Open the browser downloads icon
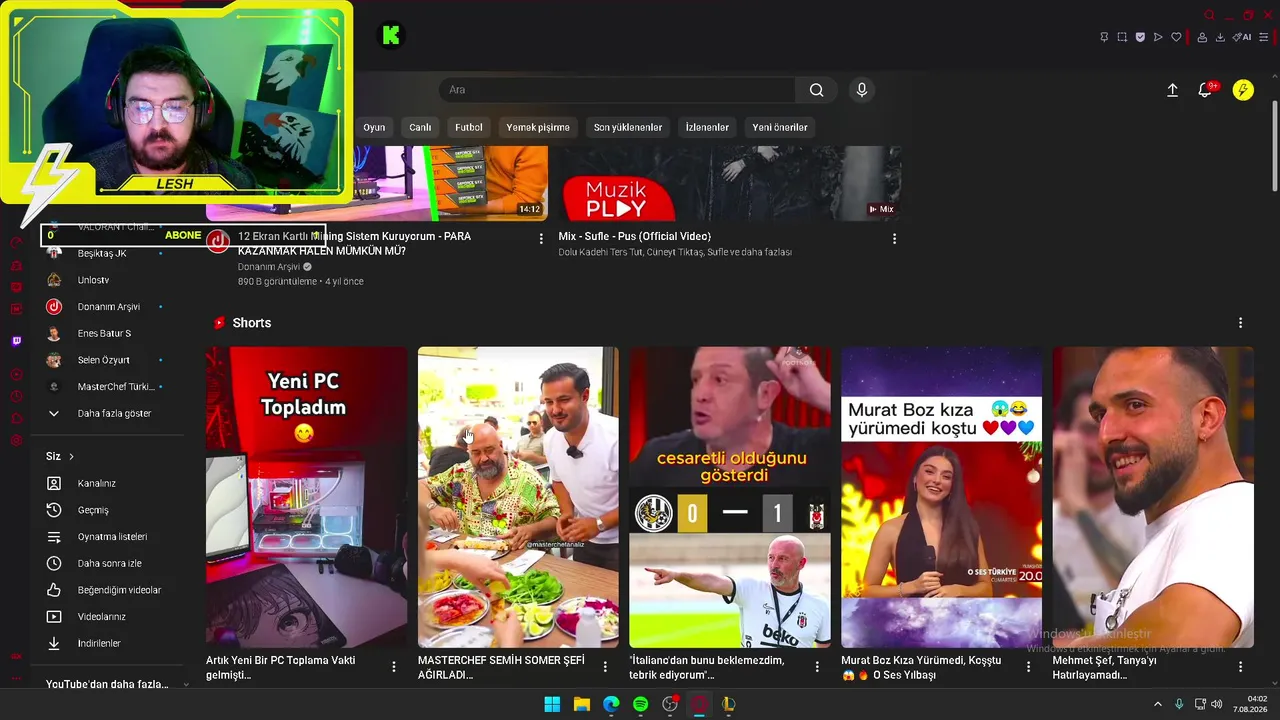1280x720 pixels. 1220,37
